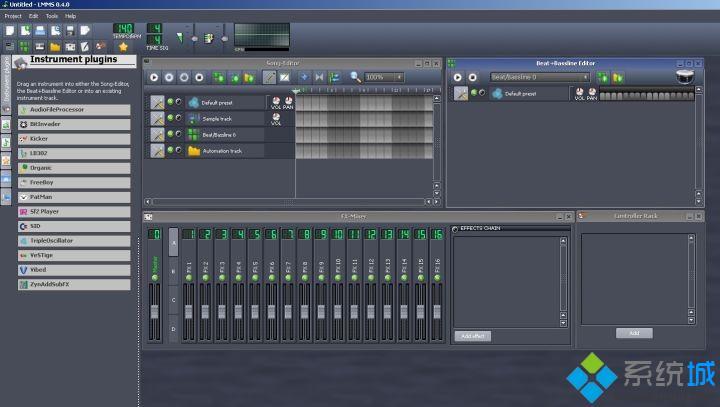This screenshot has height=407, width=720.
Task: Play the song in Song-Editor
Action: [x=154, y=77]
